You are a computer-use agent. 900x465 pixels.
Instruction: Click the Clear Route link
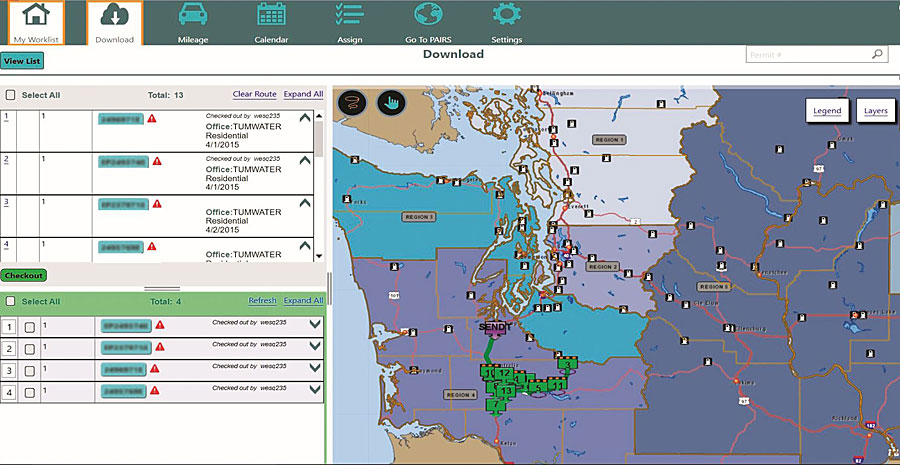[254, 94]
